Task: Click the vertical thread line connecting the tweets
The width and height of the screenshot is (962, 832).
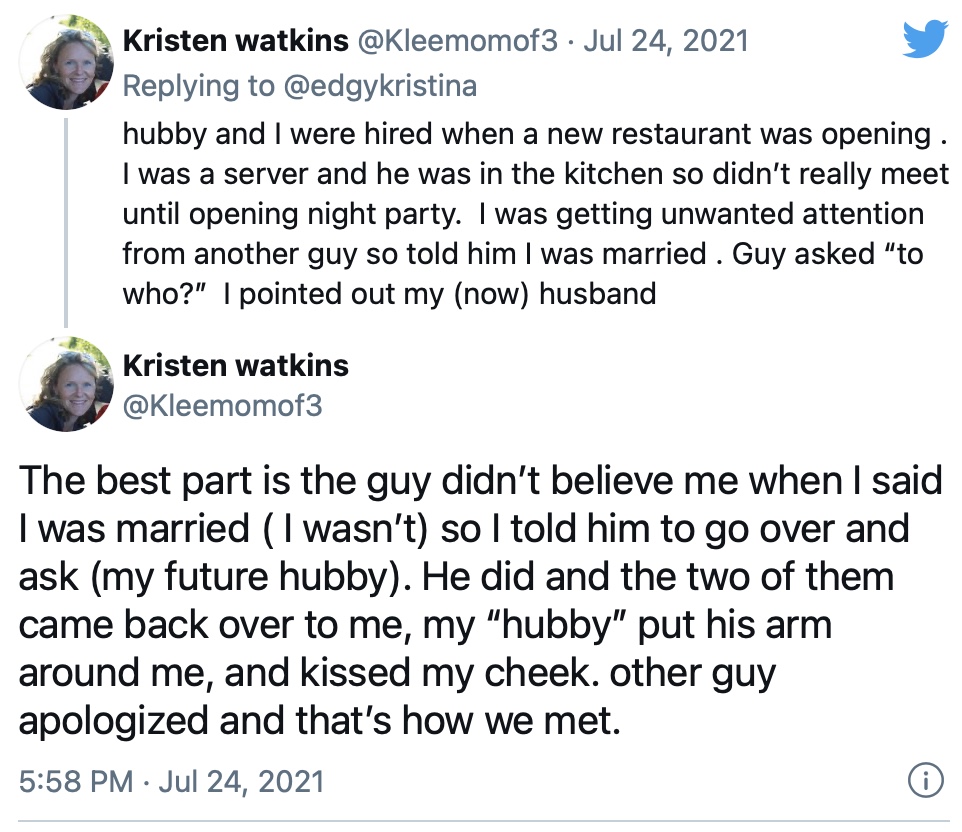Action: (66, 222)
